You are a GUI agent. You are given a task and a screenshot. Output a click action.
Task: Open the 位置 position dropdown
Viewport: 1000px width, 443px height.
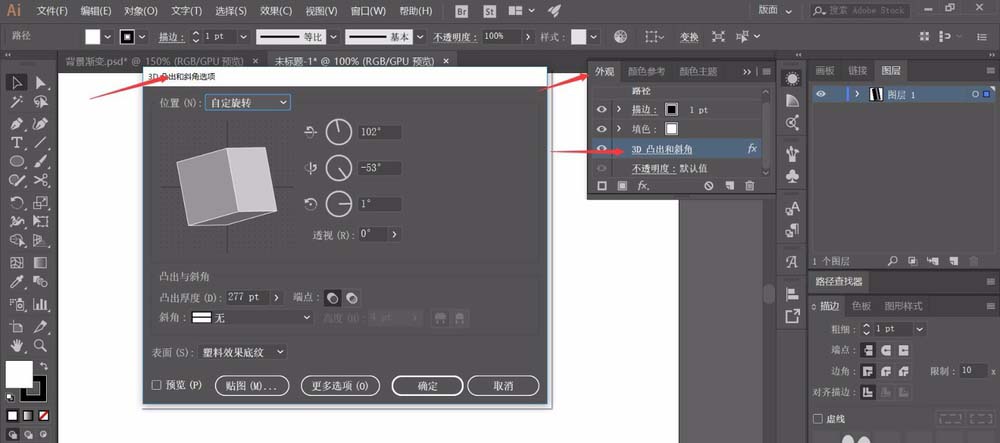coord(247,102)
